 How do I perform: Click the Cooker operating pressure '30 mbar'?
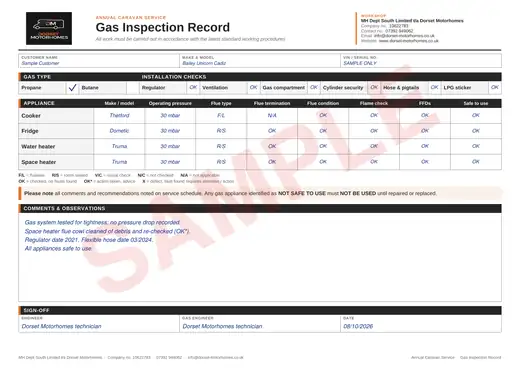(x=170, y=115)
